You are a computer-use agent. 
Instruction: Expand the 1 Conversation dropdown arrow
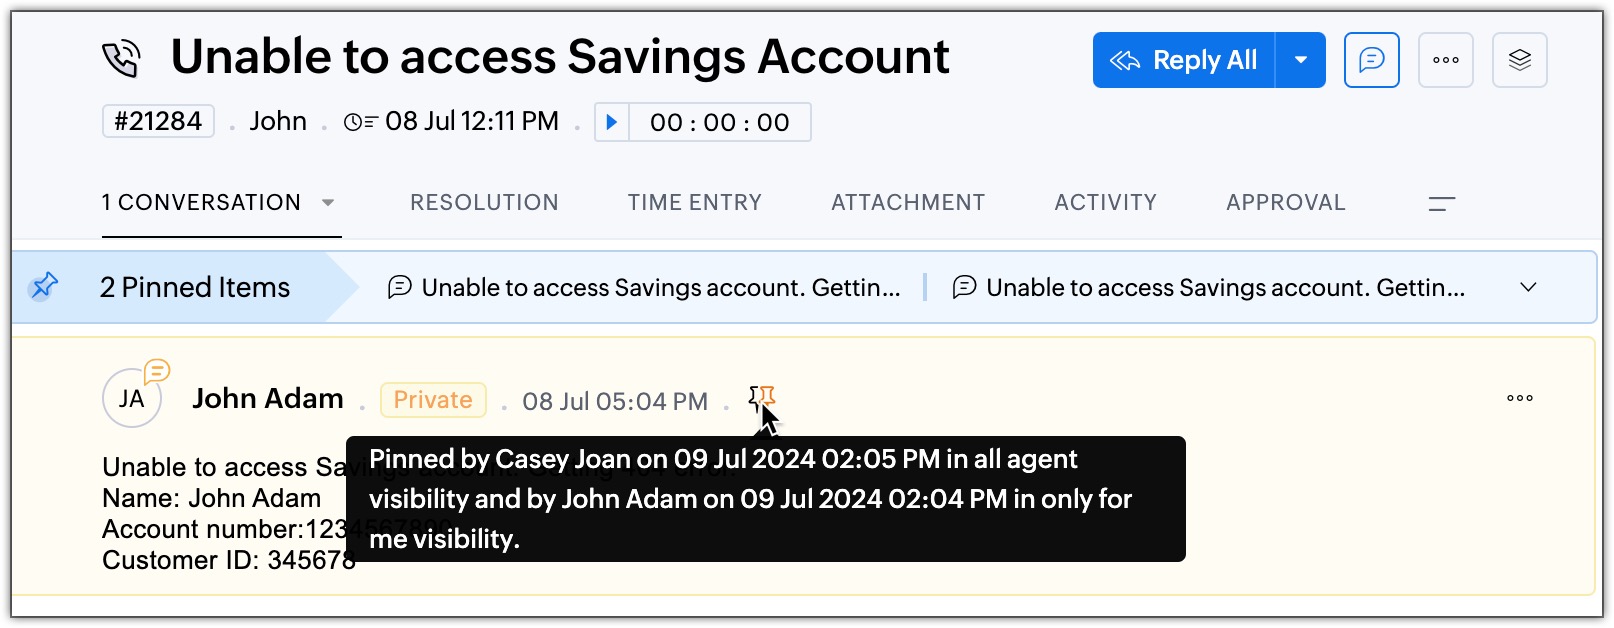pyautogui.click(x=328, y=203)
